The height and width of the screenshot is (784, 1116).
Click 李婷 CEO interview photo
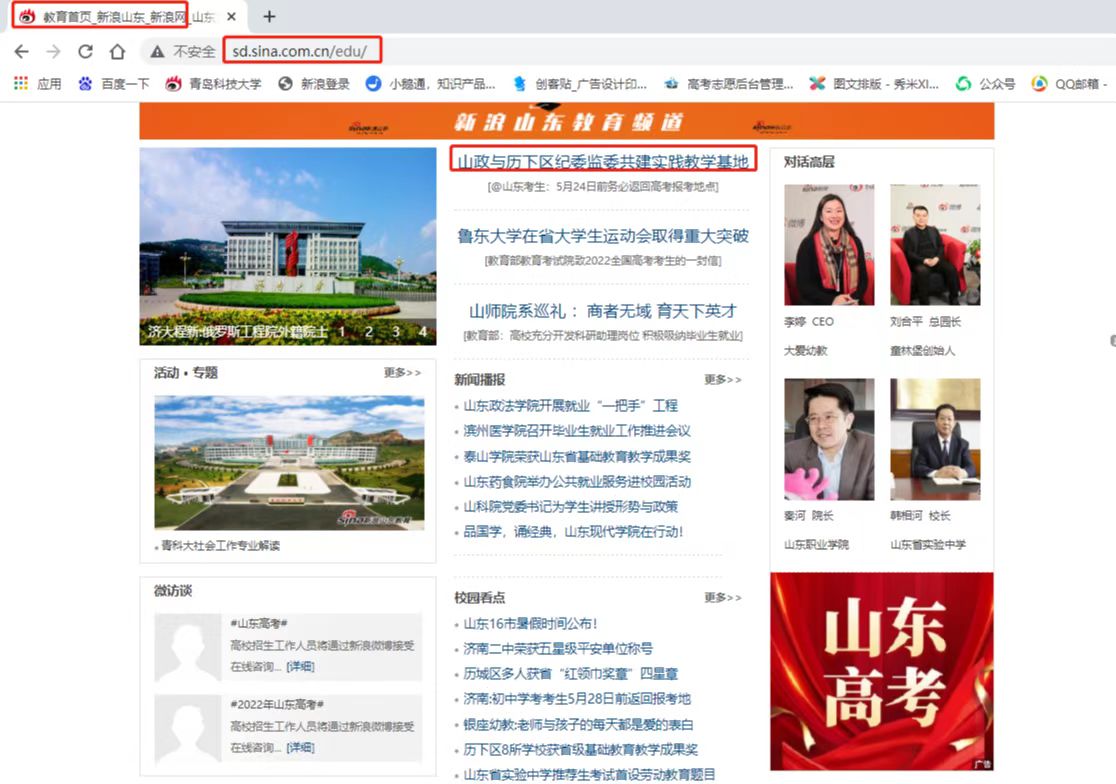pyautogui.click(x=829, y=245)
